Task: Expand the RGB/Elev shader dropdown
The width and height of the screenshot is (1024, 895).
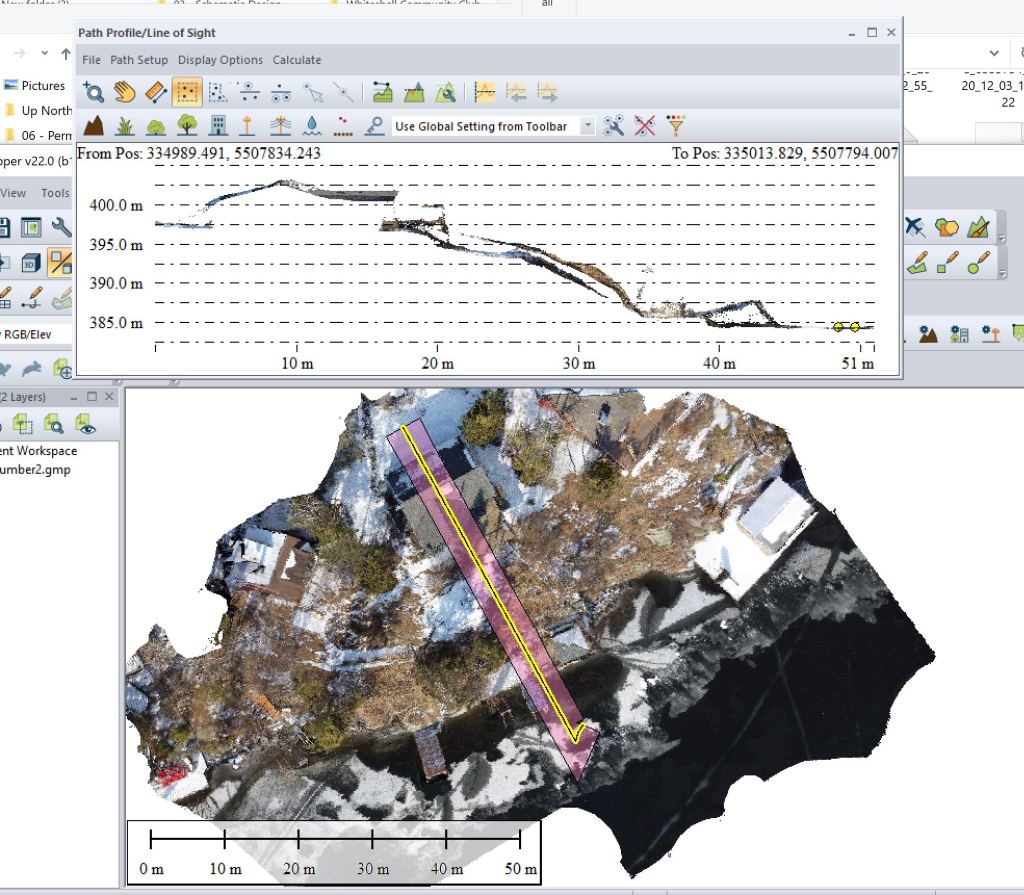Action: point(35,334)
